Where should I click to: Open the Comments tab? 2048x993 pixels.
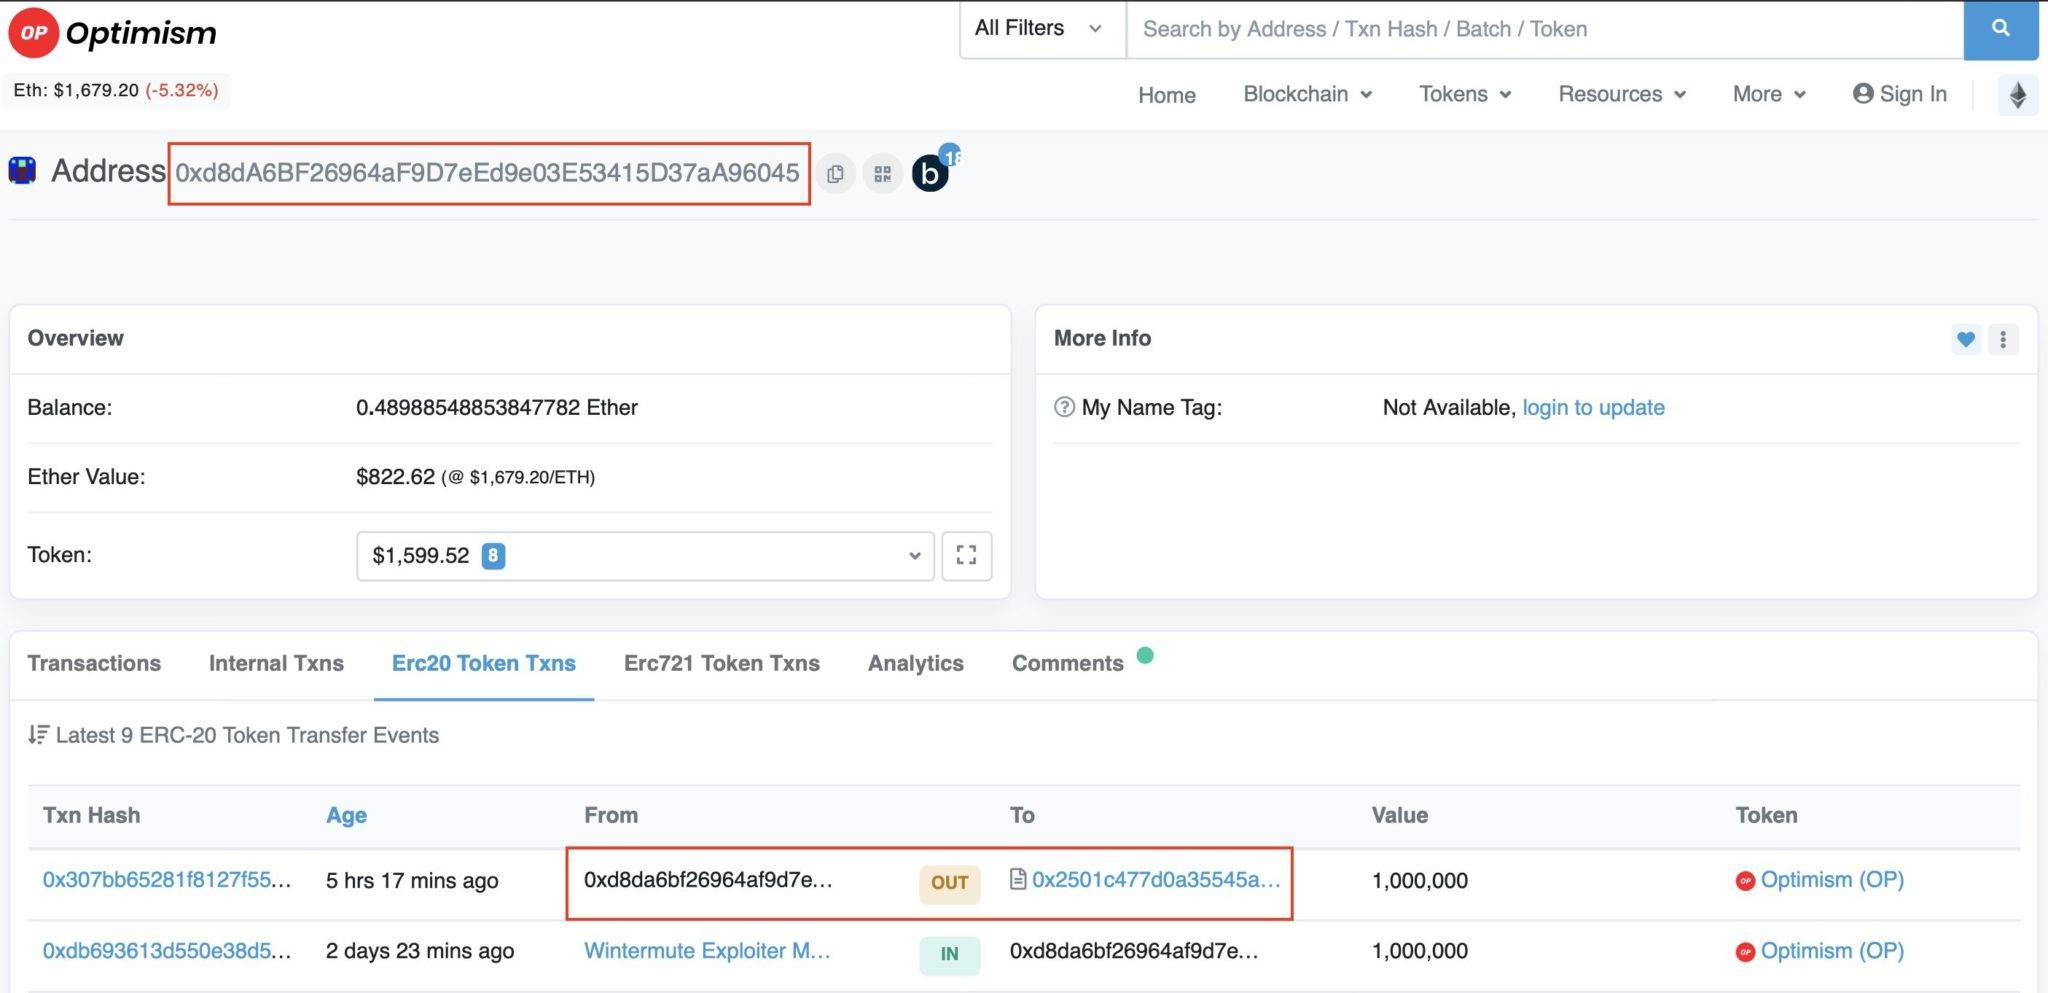click(1068, 663)
